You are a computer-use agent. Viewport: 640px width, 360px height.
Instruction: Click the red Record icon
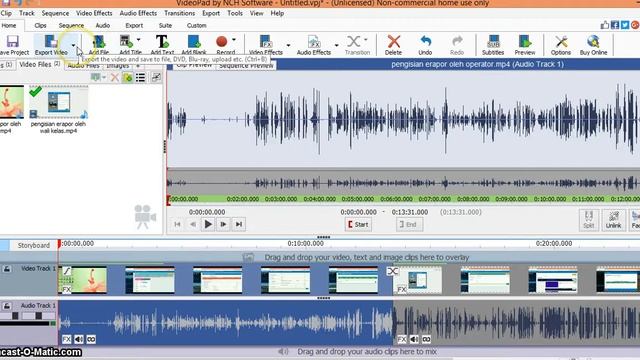coord(221,41)
